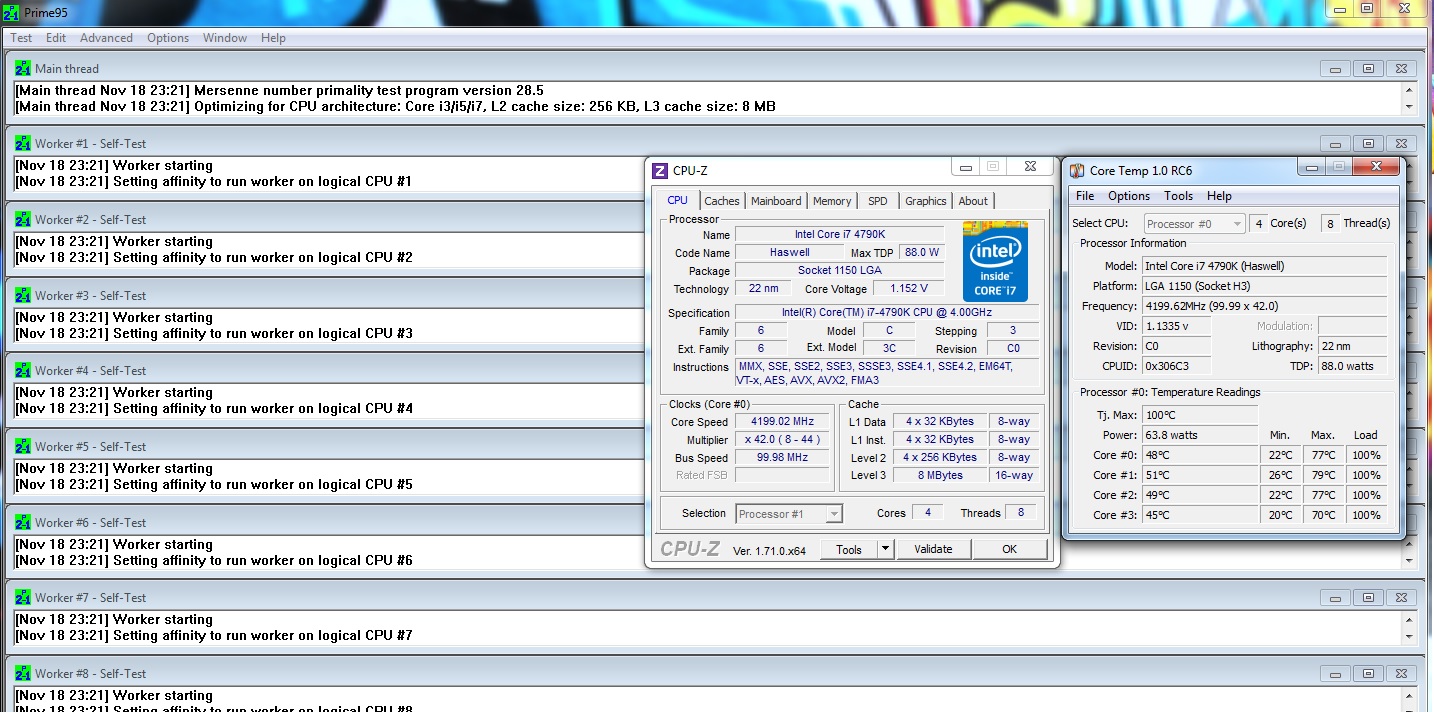Click the OK button in CPU-Z
Viewport: 1434px width, 712px height.
coord(1010,549)
